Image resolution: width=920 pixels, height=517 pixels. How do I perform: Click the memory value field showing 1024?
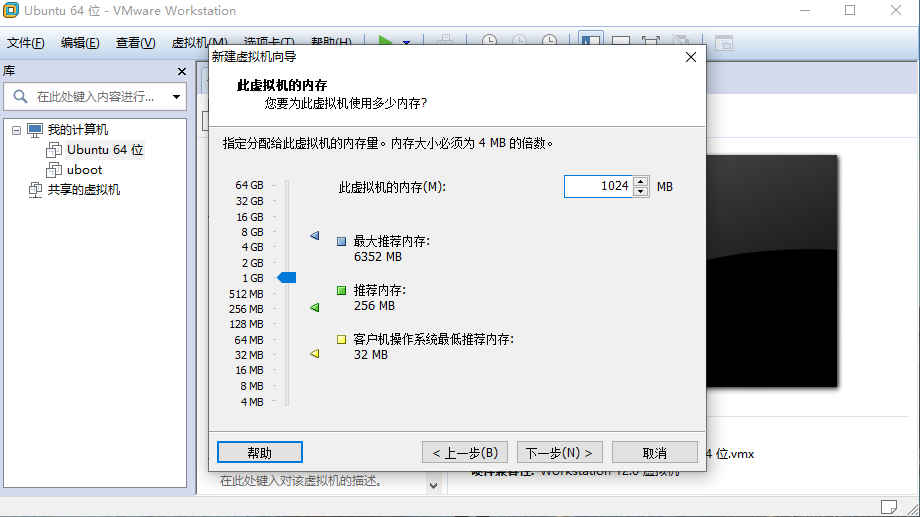point(598,187)
